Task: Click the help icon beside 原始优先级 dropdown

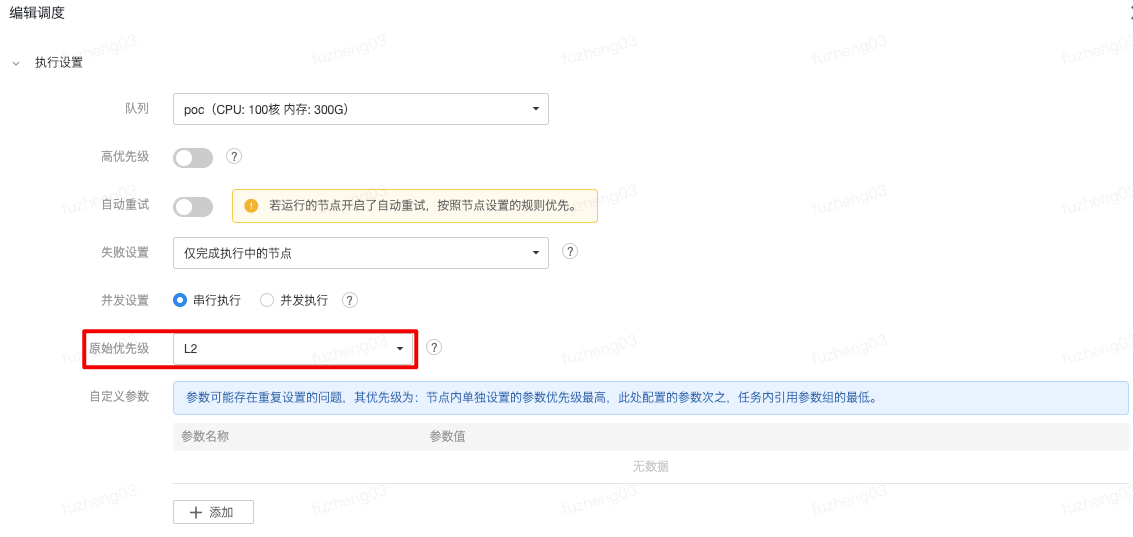Action: pyautogui.click(x=434, y=347)
